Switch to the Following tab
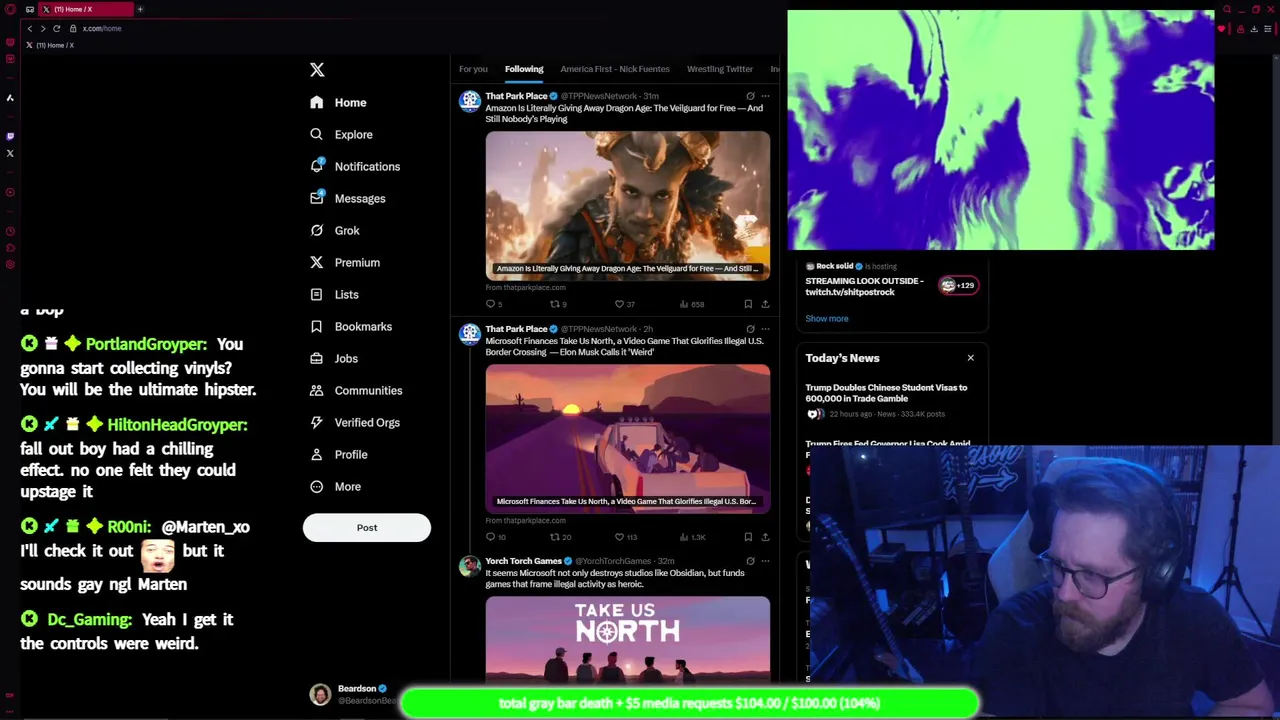 (x=524, y=69)
